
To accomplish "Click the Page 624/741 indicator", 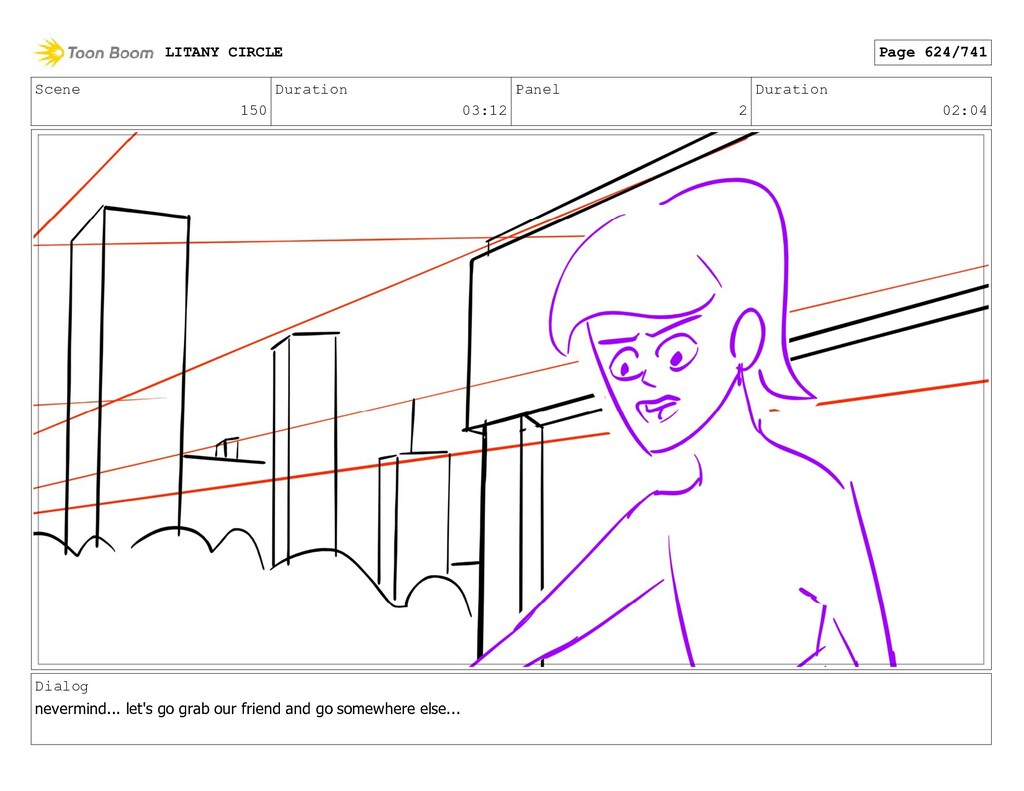I will coord(933,52).
